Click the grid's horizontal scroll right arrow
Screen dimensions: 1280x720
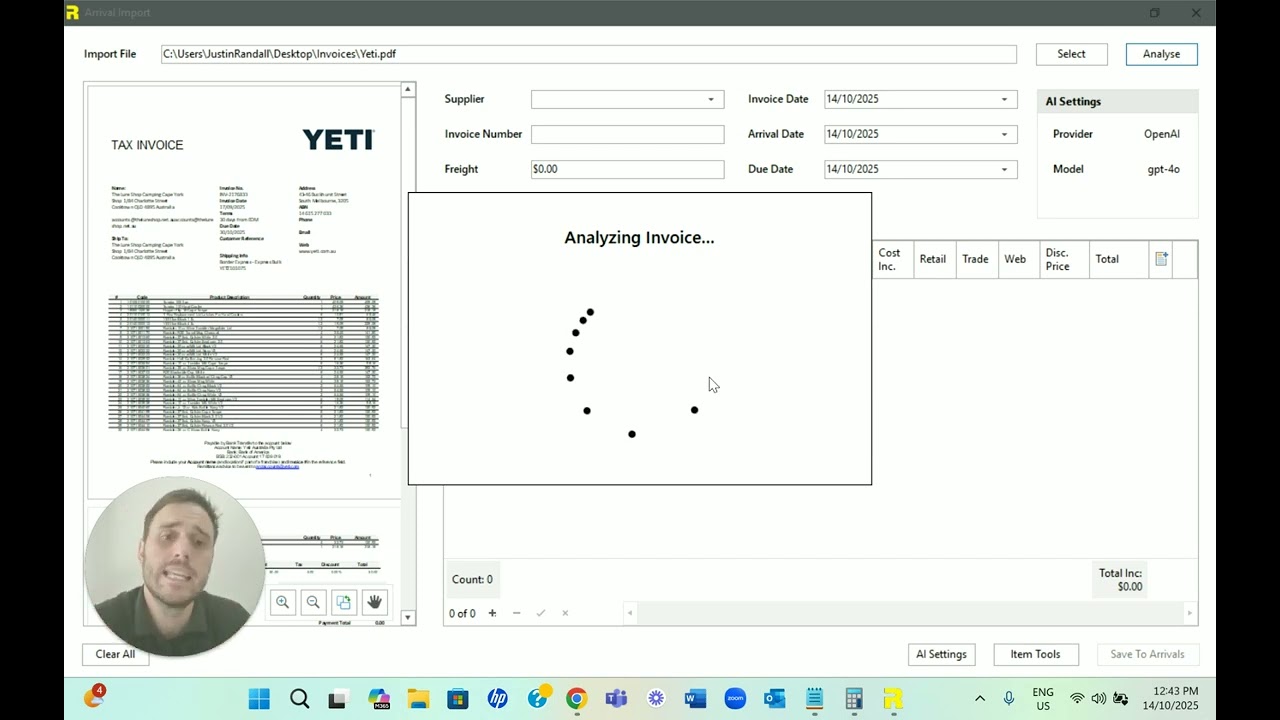(x=1189, y=613)
